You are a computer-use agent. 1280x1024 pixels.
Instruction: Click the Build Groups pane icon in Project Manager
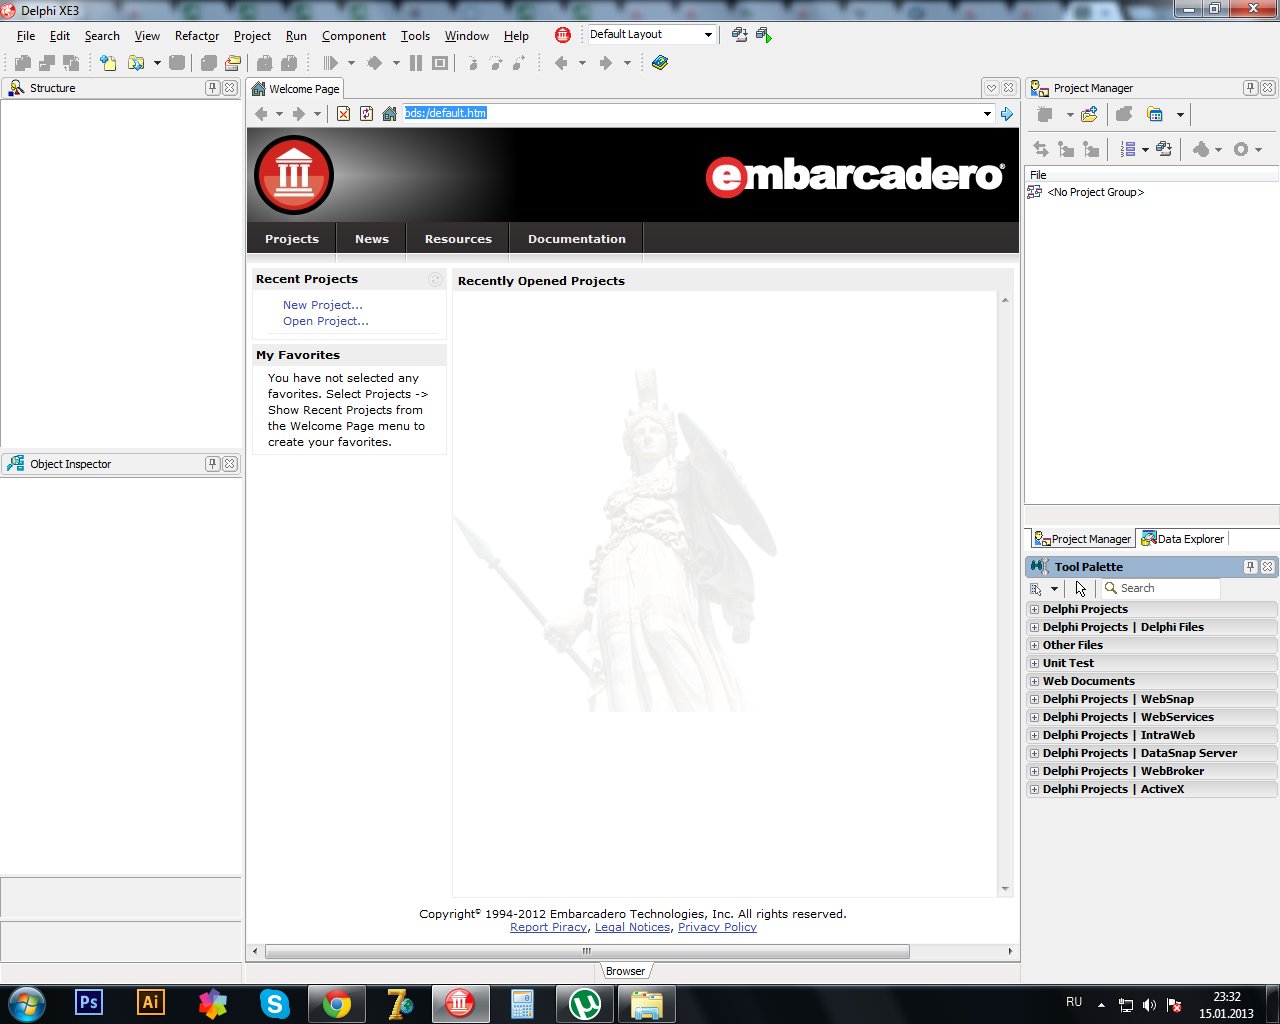1164,149
